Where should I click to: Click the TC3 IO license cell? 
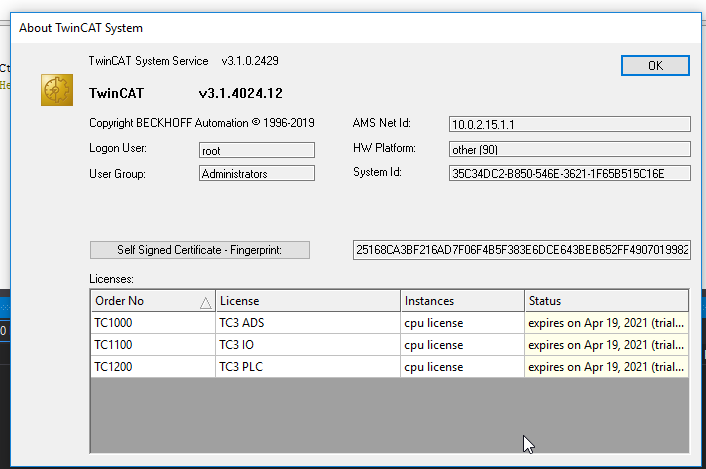click(x=308, y=345)
